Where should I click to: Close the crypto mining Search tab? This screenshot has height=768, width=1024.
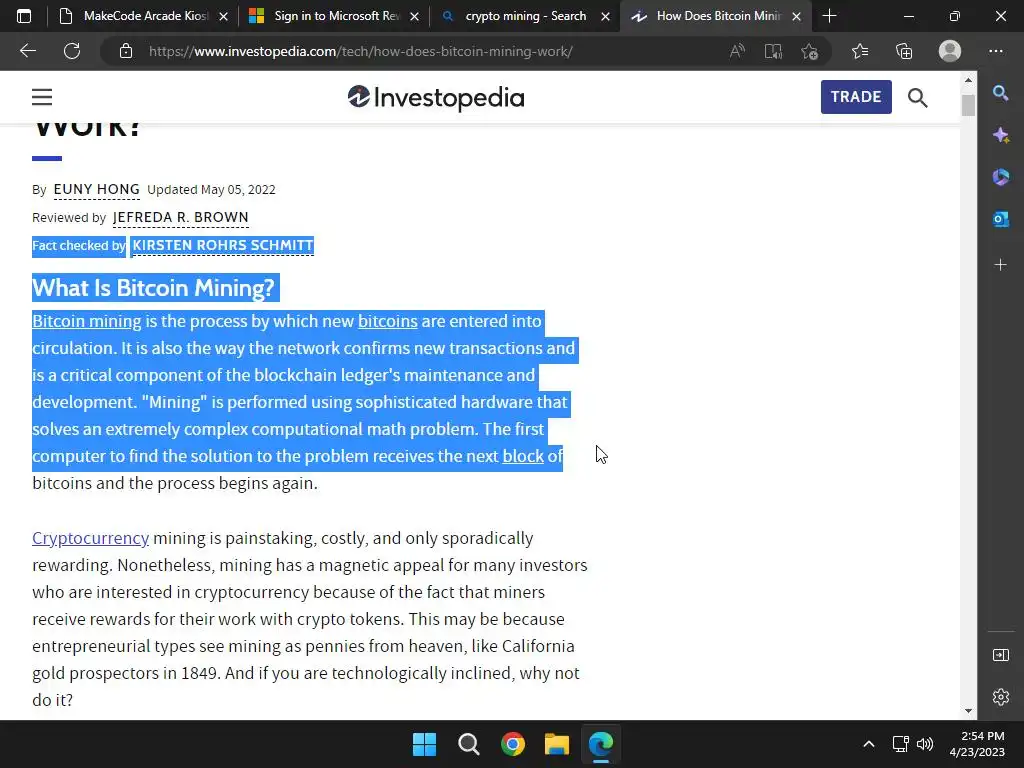coord(605,16)
